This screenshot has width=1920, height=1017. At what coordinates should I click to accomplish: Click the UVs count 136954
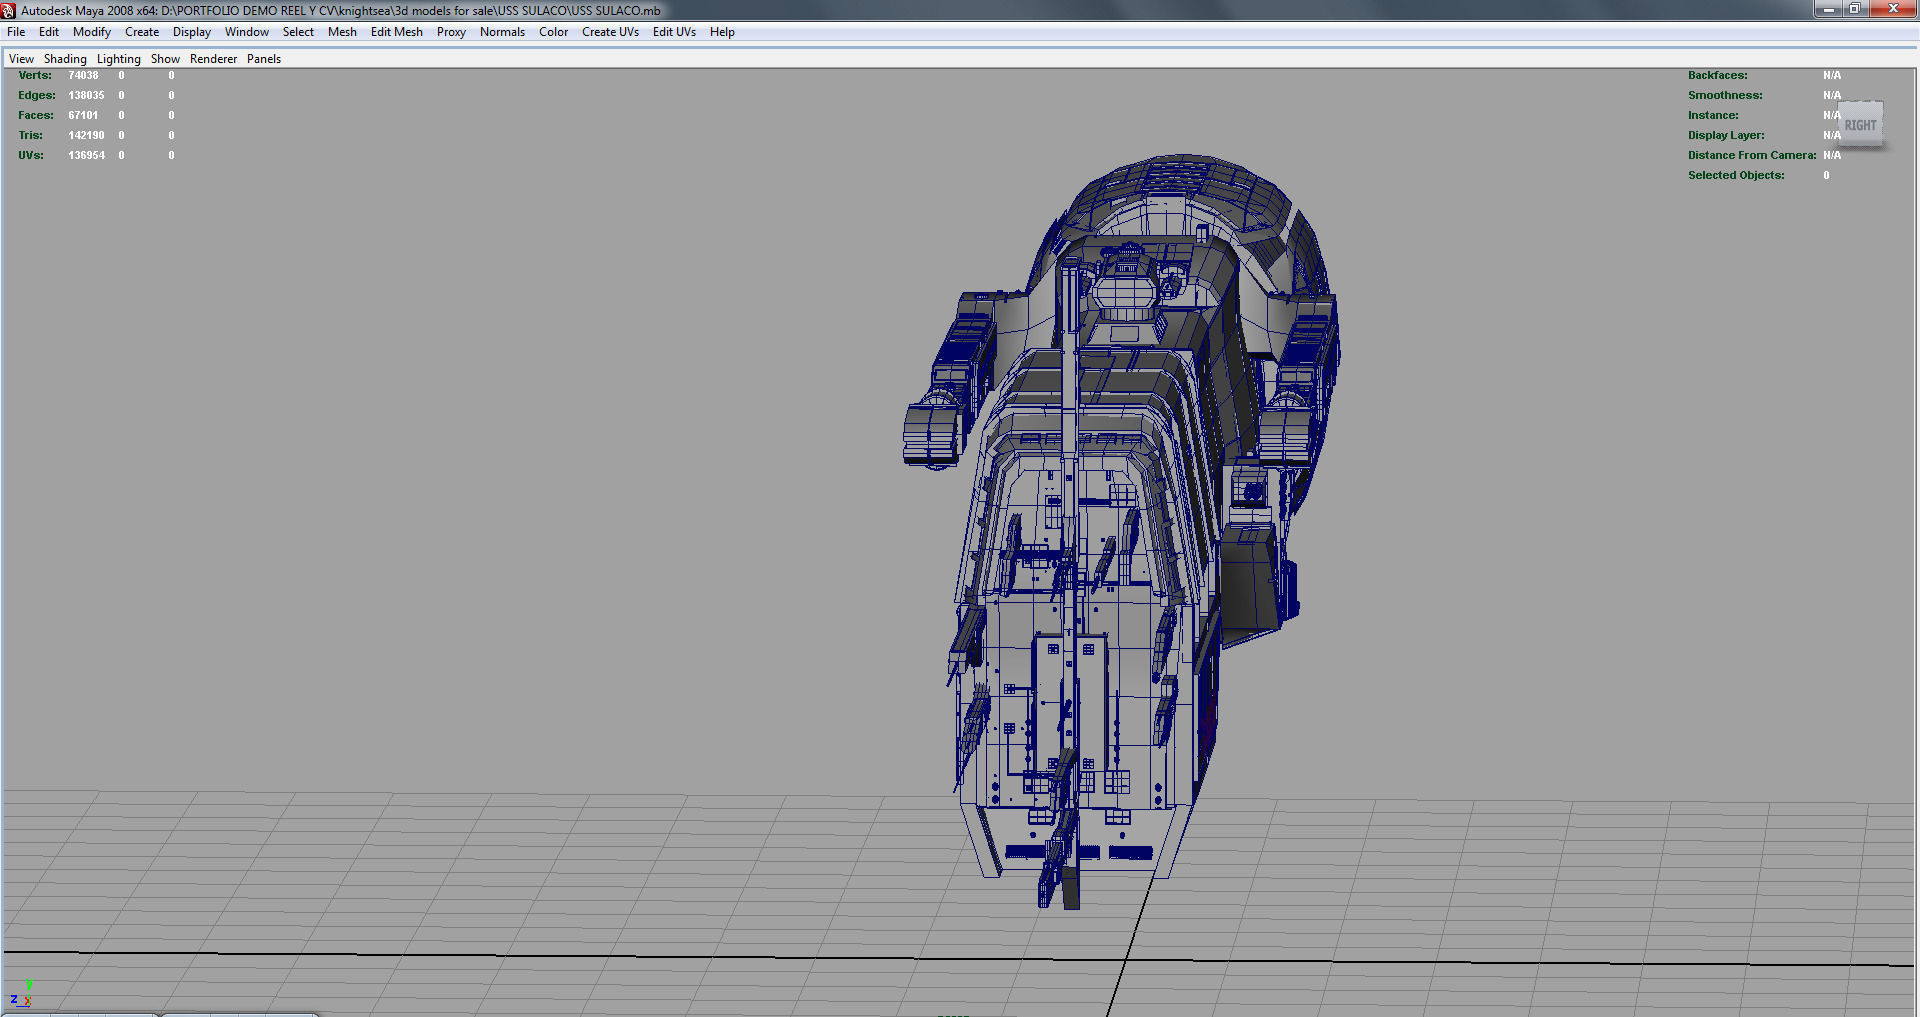click(x=86, y=155)
